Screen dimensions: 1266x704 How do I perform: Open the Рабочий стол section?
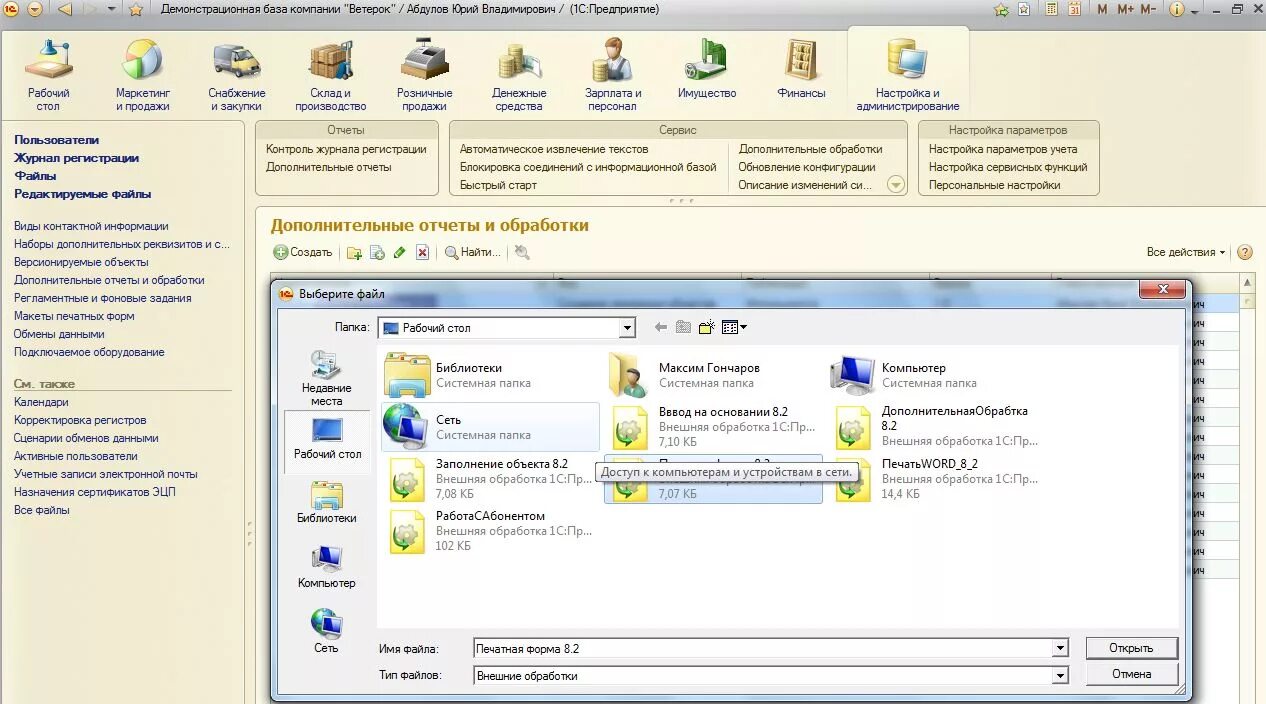pos(48,76)
